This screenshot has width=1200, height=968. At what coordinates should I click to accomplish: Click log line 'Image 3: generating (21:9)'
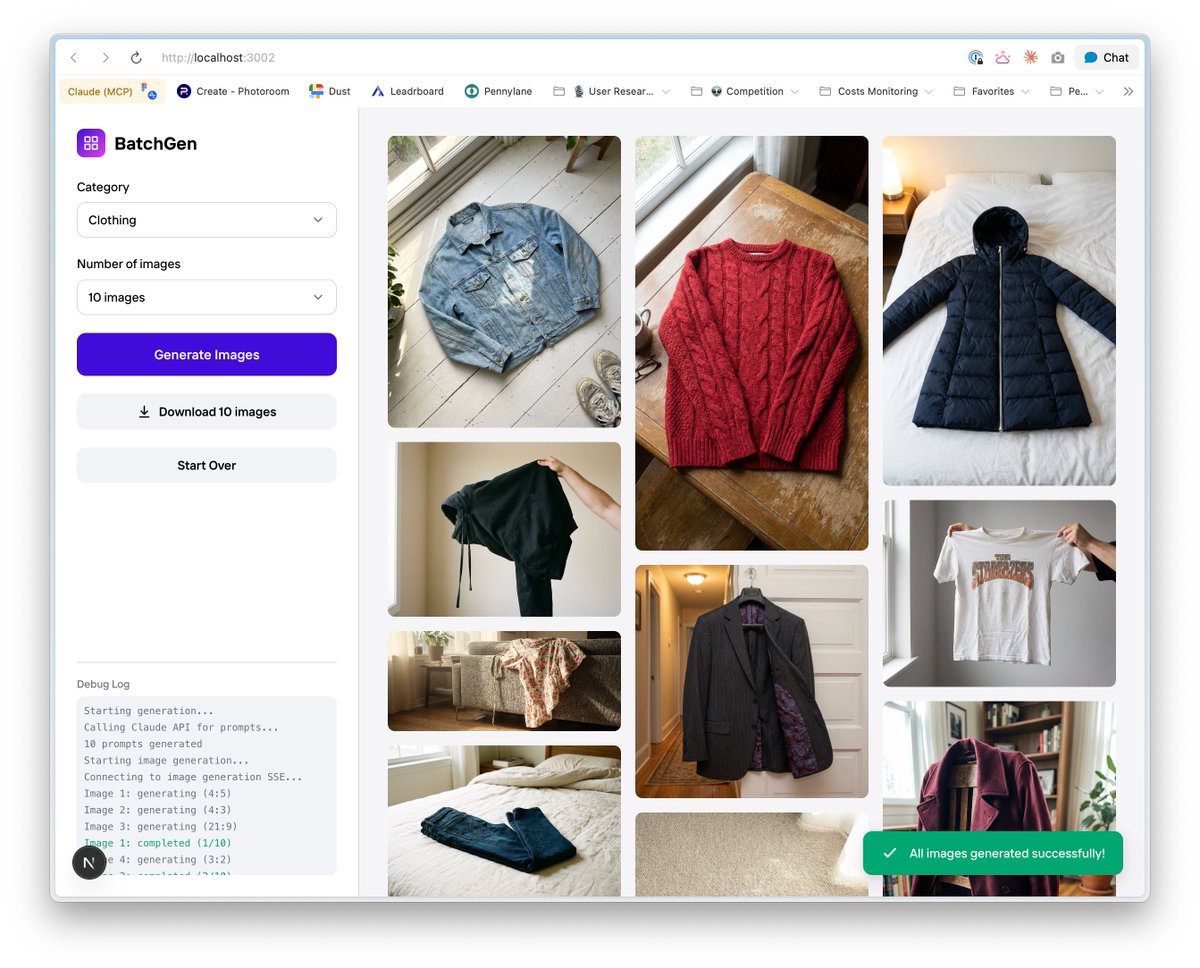tap(161, 826)
